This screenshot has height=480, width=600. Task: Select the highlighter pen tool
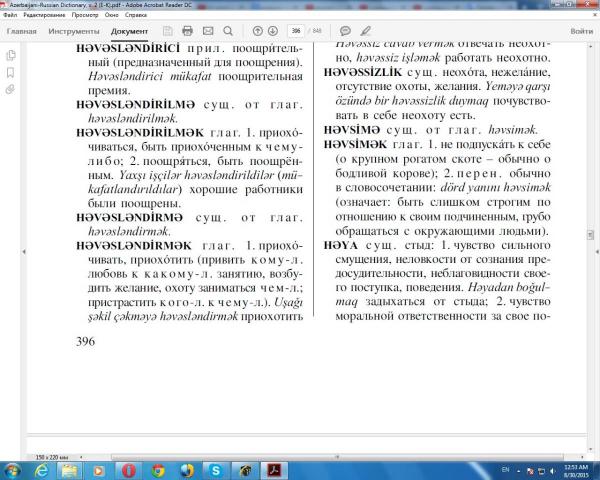[x=363, y=31]
